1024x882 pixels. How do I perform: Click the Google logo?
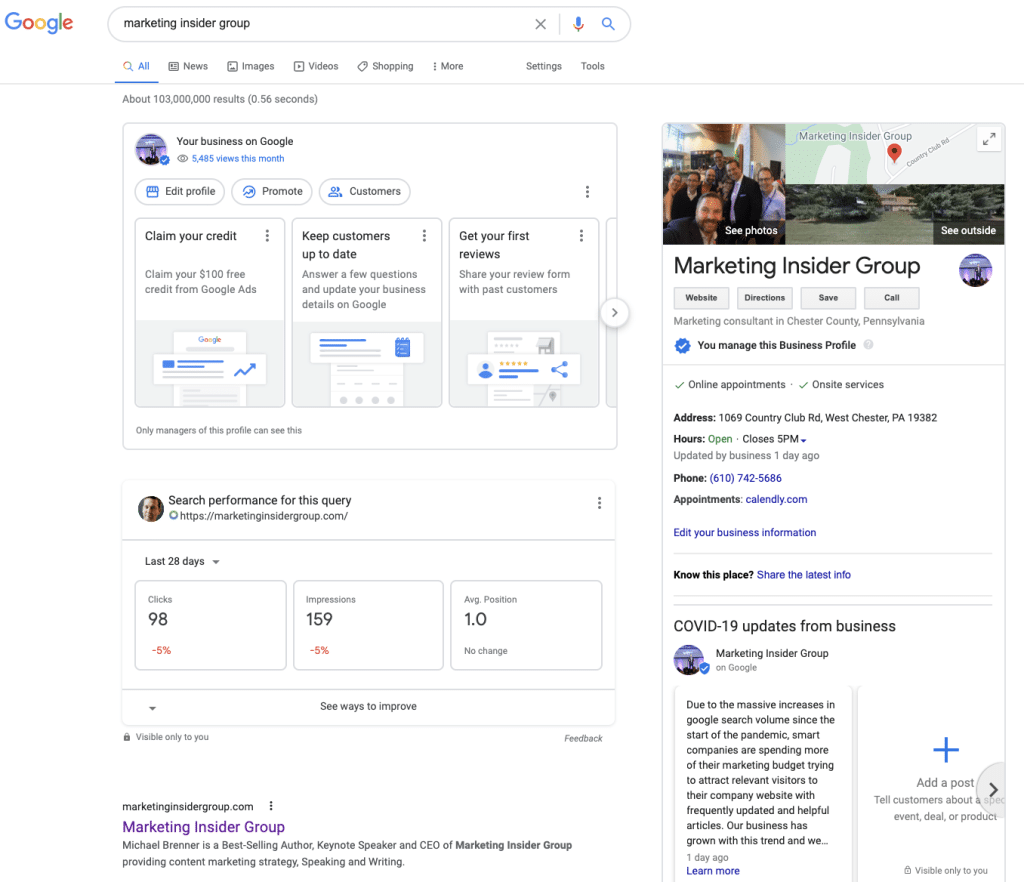tap(38, 22)
